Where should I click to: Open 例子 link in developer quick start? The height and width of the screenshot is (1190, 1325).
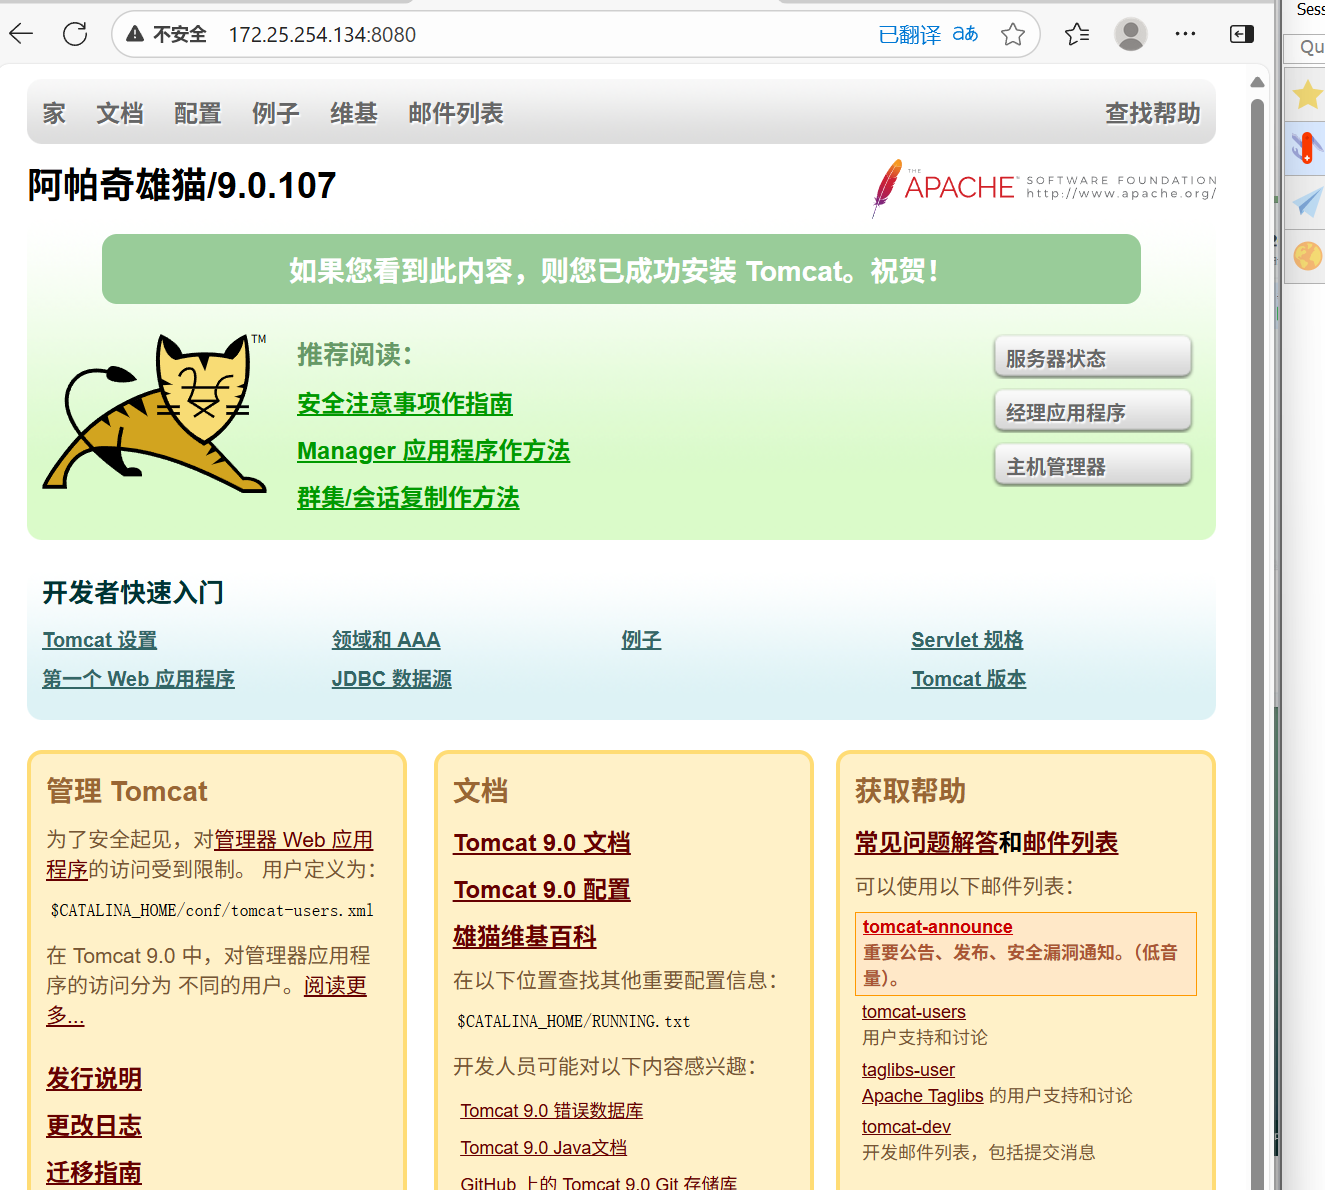point(641,640)
